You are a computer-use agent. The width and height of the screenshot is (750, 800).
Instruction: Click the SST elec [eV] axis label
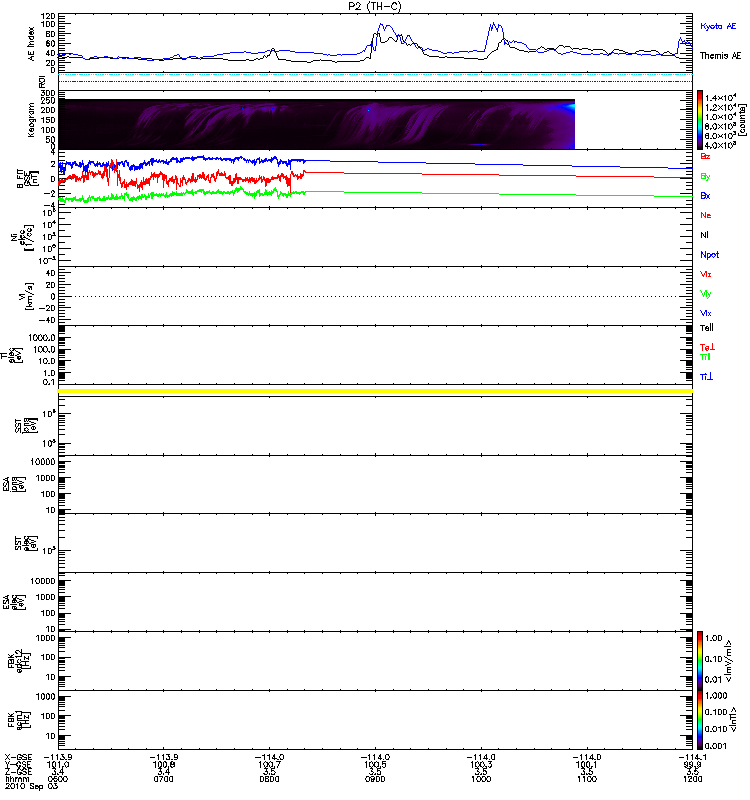click(x=26, y=543)
